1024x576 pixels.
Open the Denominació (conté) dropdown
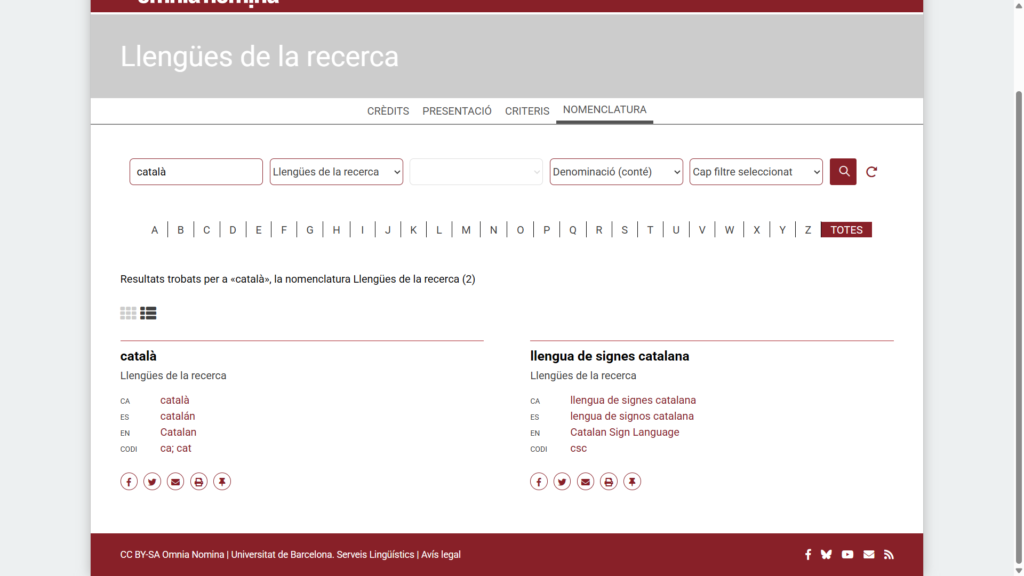[x=616, y=171]
